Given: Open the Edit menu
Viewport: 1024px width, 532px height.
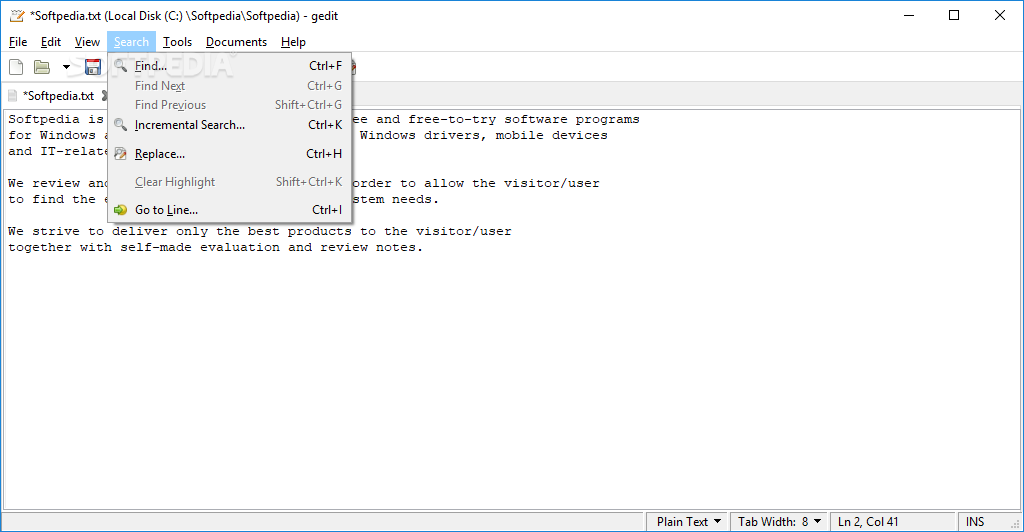Looking at the screenshot, I should coord(50,42).
